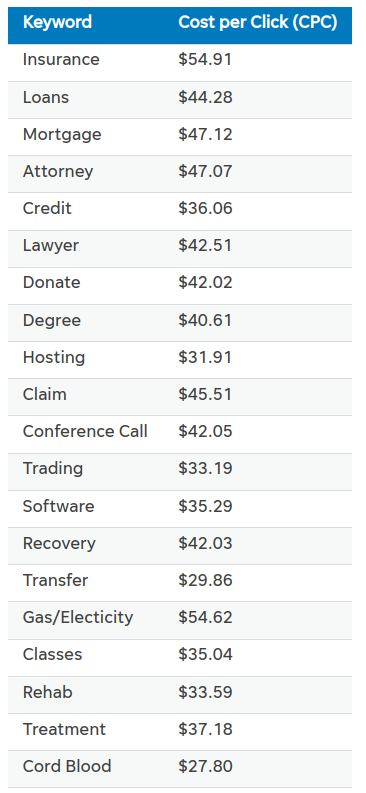Image resolution: width=366 pixels, height=793 pixels.
Task: Click the Loans keyword row
Action: pos(180,97)
